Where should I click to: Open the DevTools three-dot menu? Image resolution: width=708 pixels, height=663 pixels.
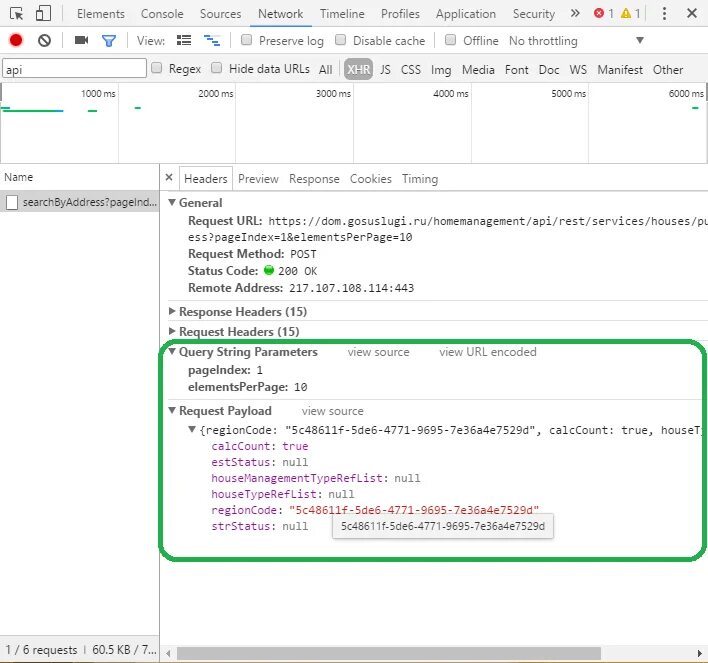click(x=664, y=14)
